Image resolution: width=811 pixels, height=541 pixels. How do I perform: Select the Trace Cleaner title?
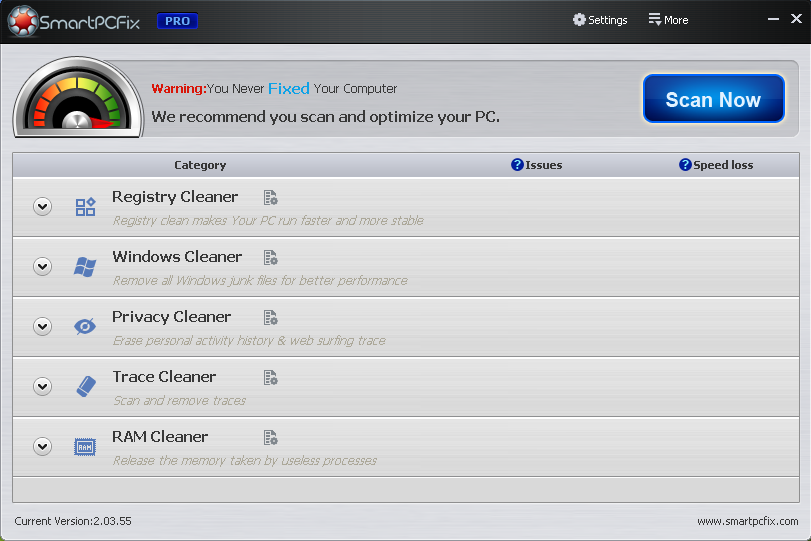(x=164, y=377)
